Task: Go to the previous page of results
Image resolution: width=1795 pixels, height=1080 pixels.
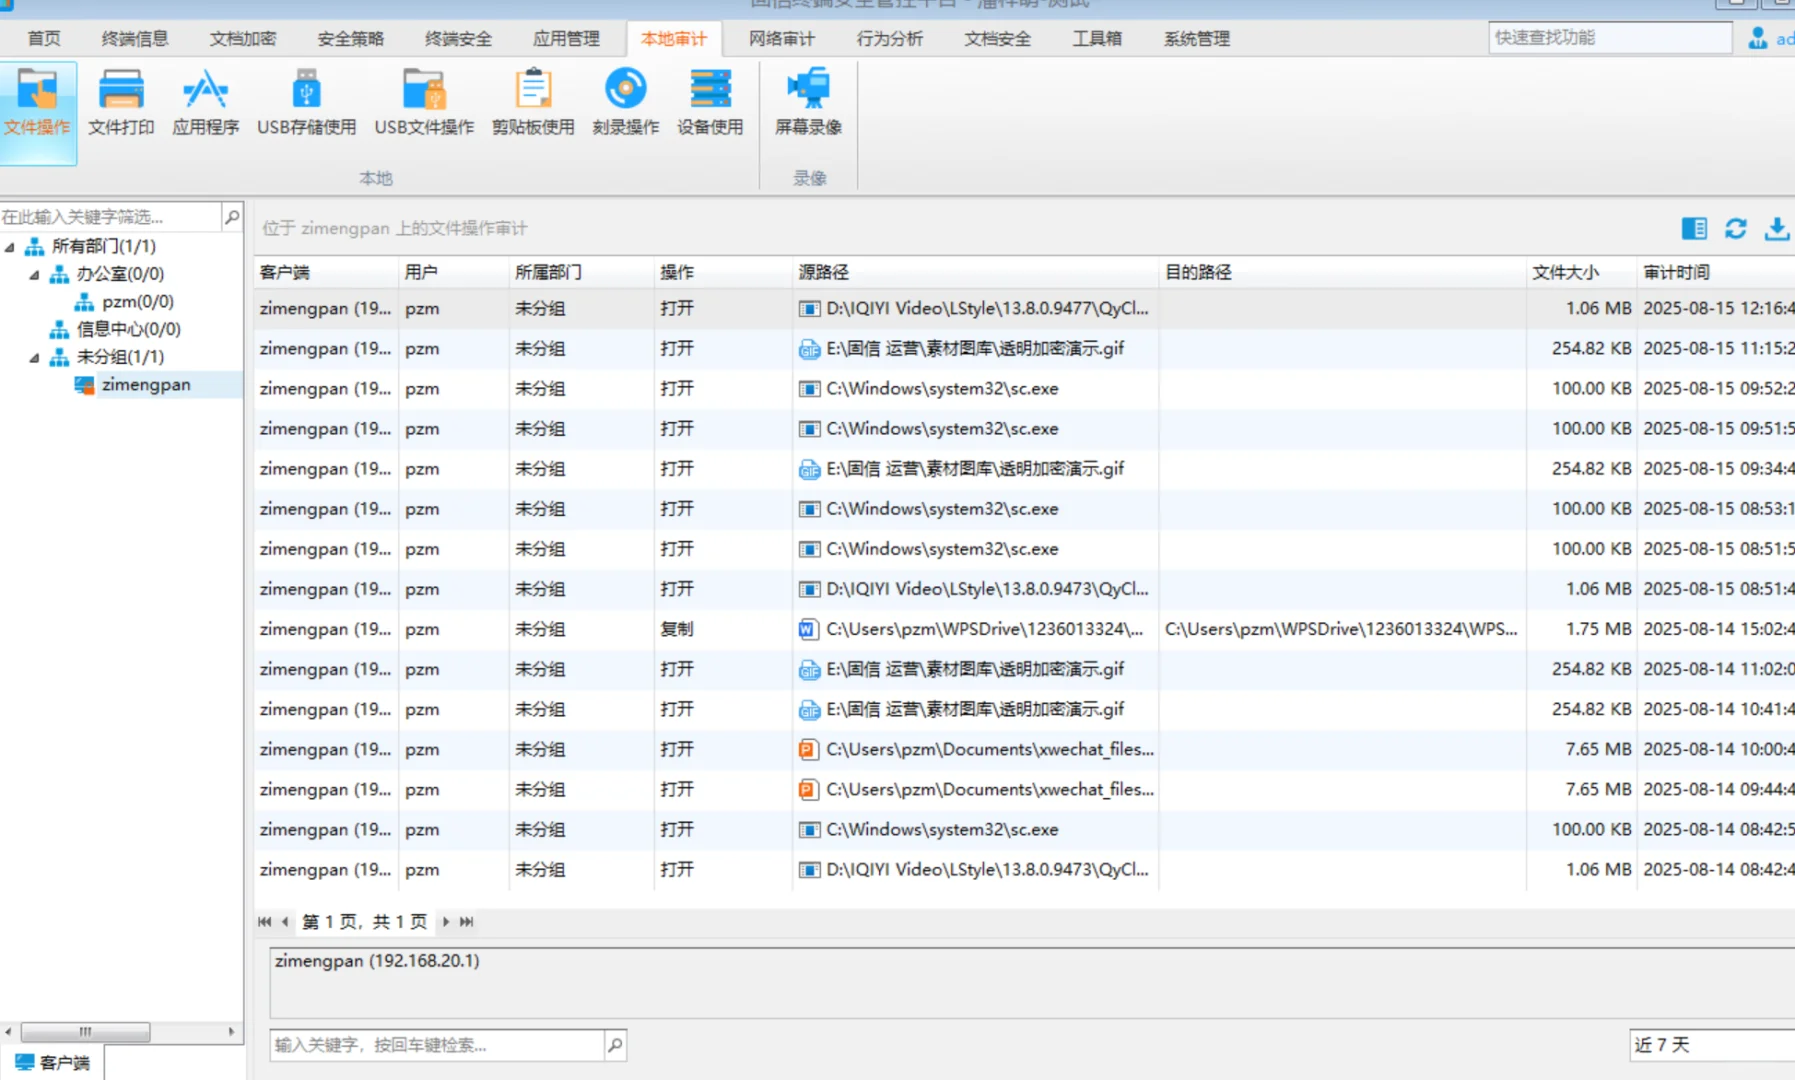Action: (285, 922)
